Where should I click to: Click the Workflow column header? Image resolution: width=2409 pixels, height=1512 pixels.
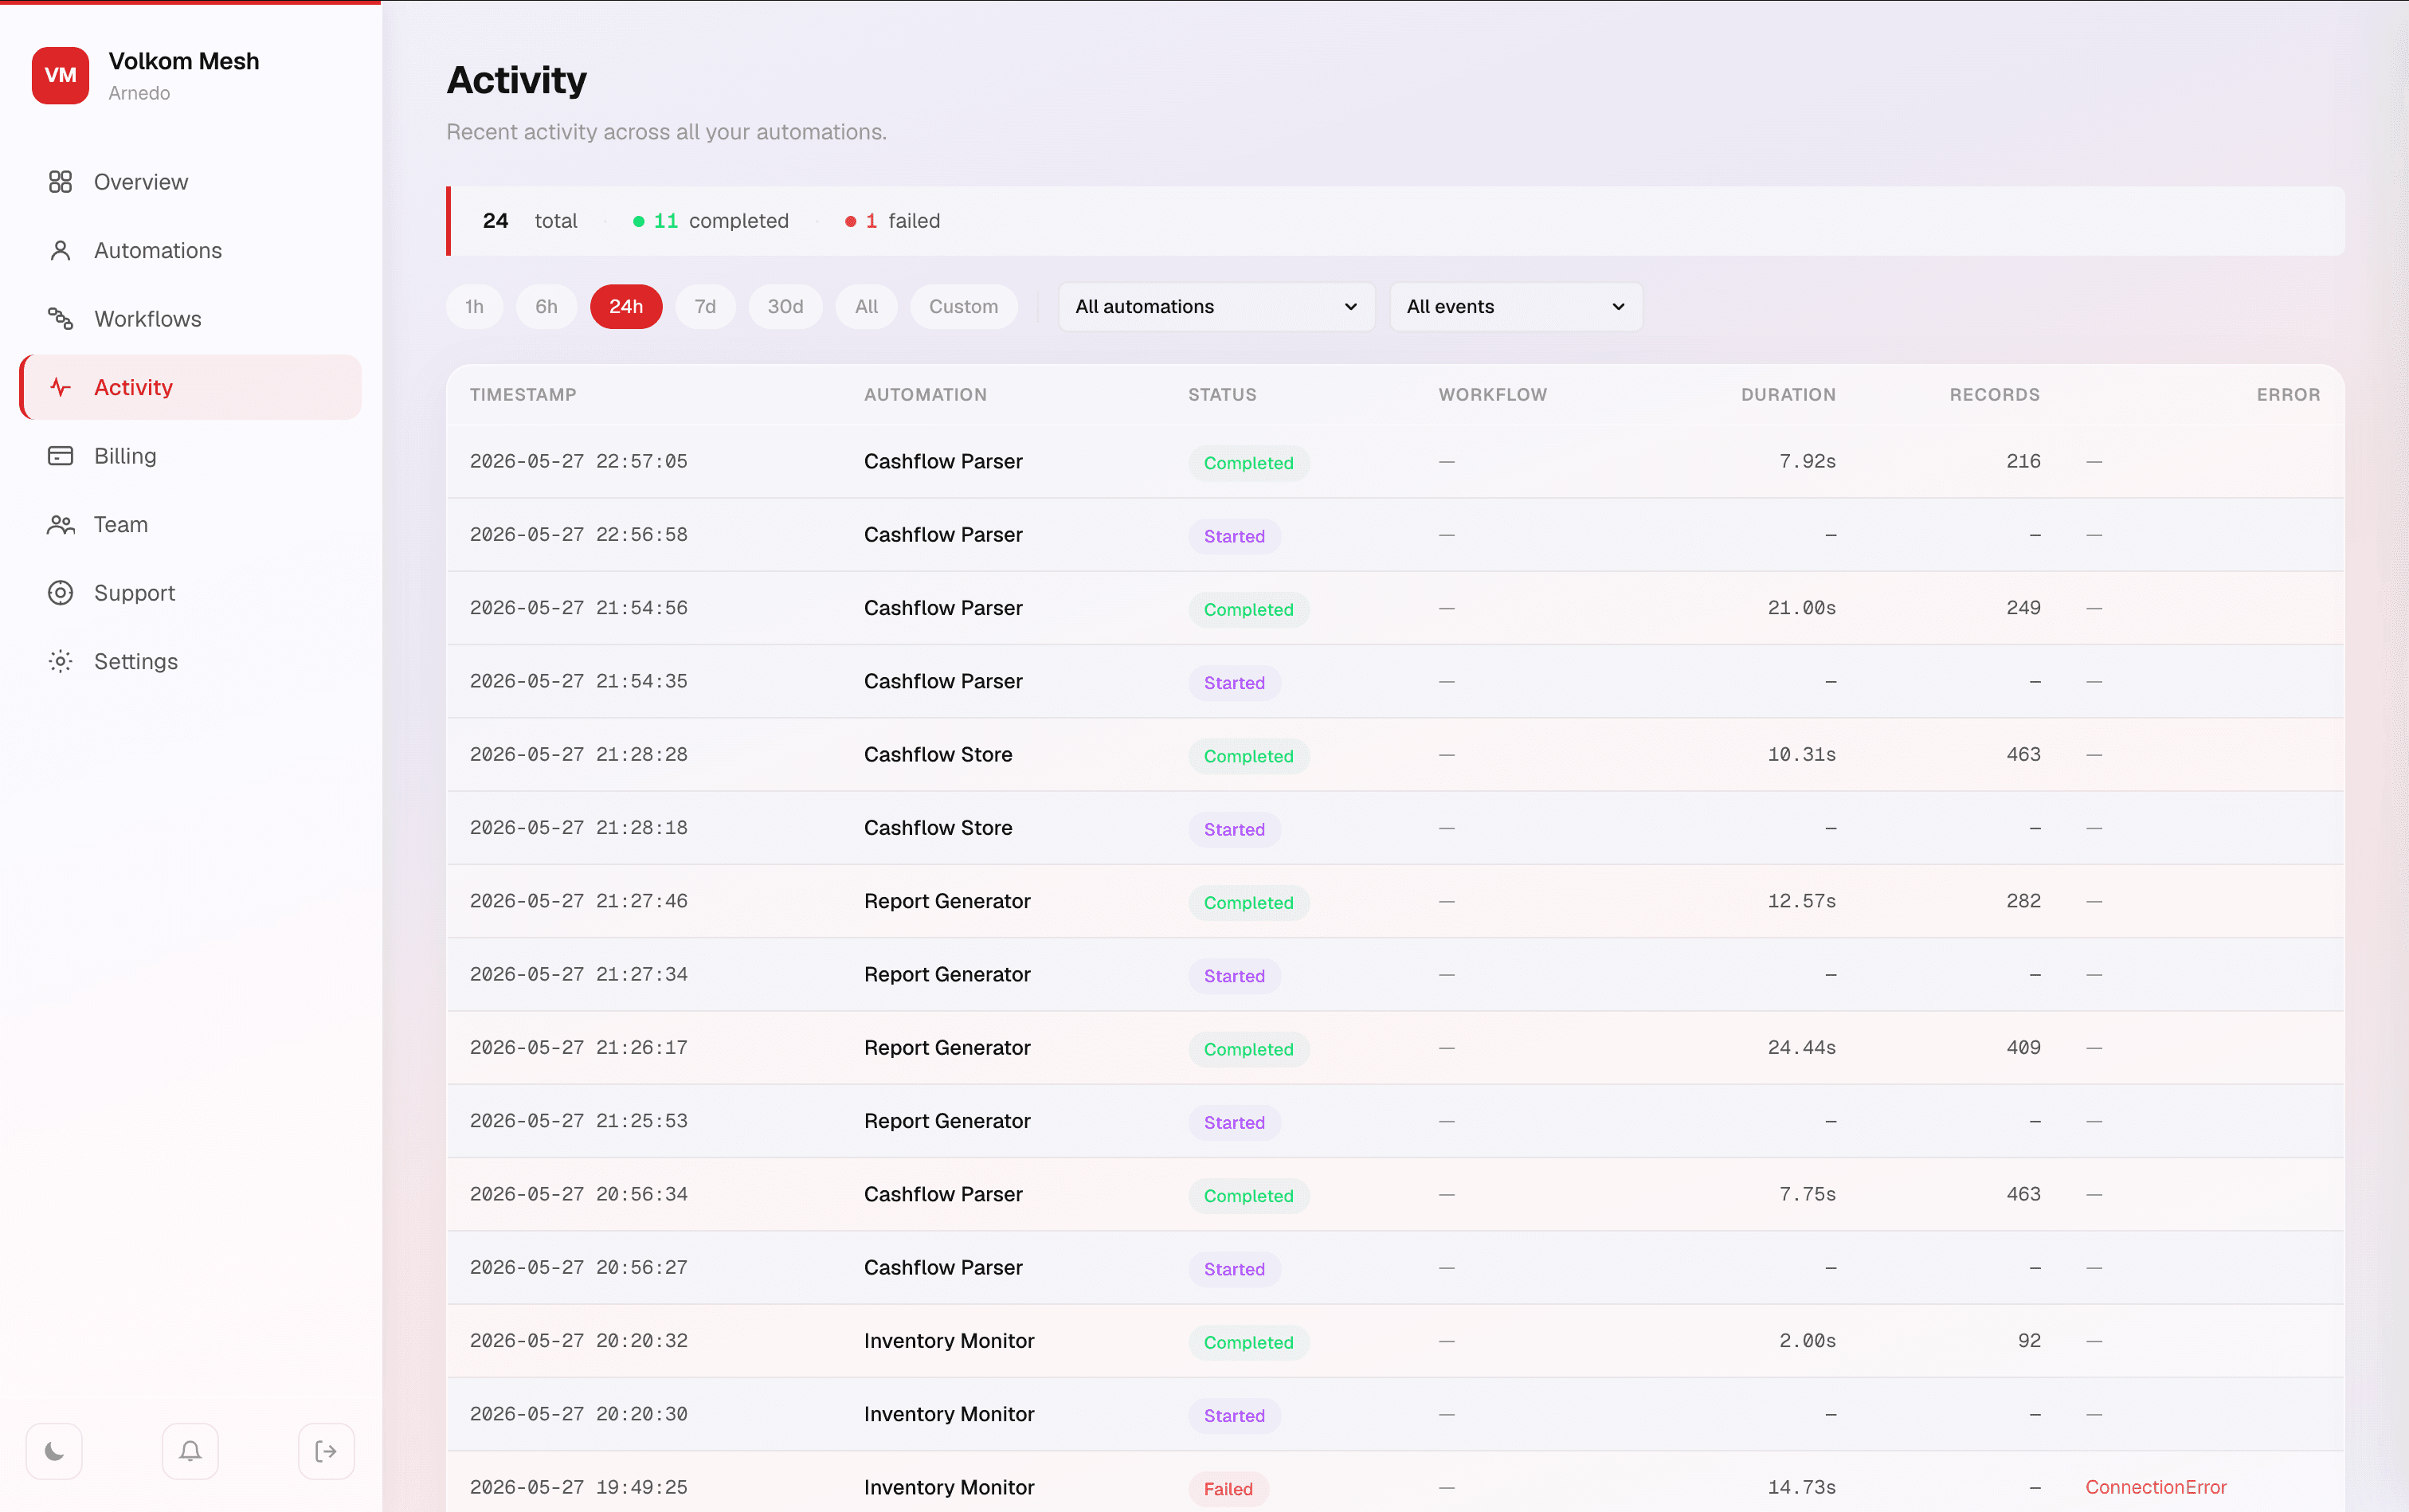tap(1492, 394)
